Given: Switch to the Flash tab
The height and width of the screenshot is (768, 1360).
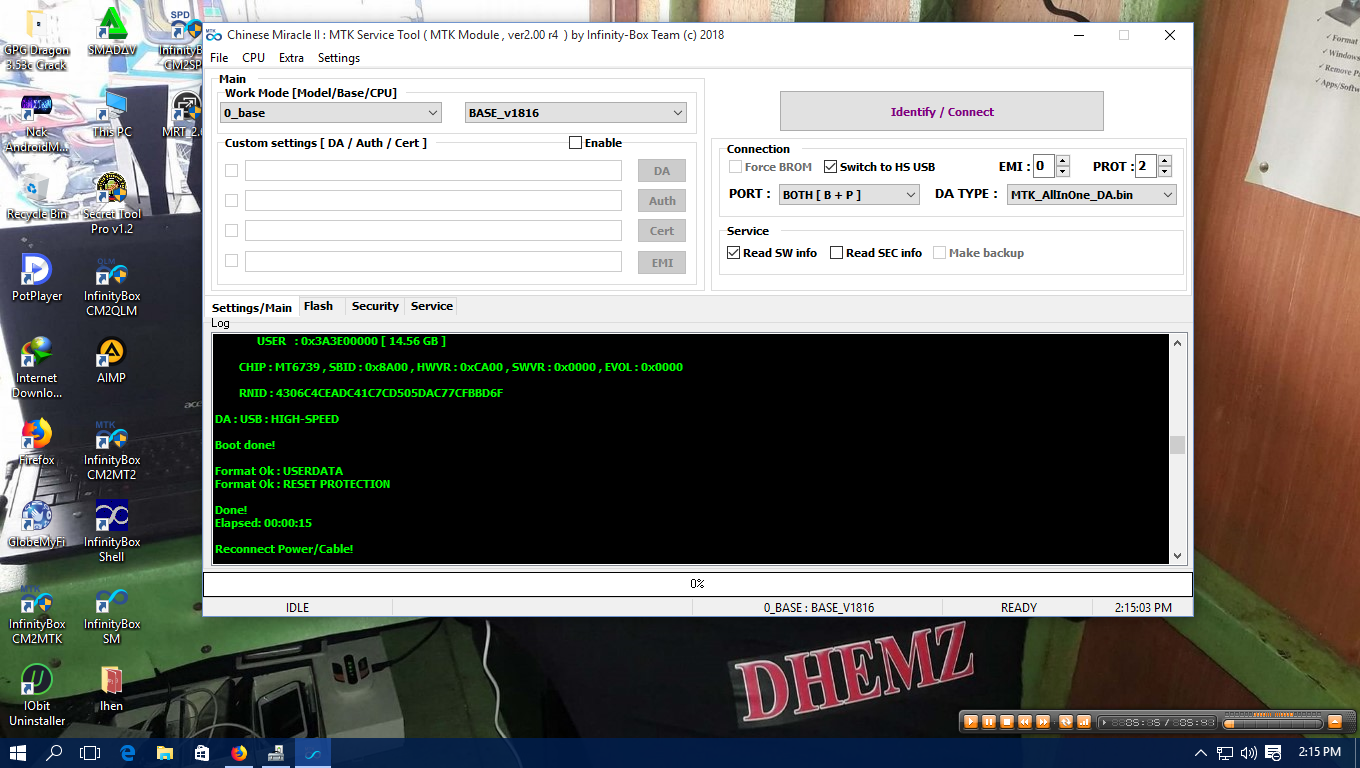Looking at the screenshot, I should tap(318, 306).
